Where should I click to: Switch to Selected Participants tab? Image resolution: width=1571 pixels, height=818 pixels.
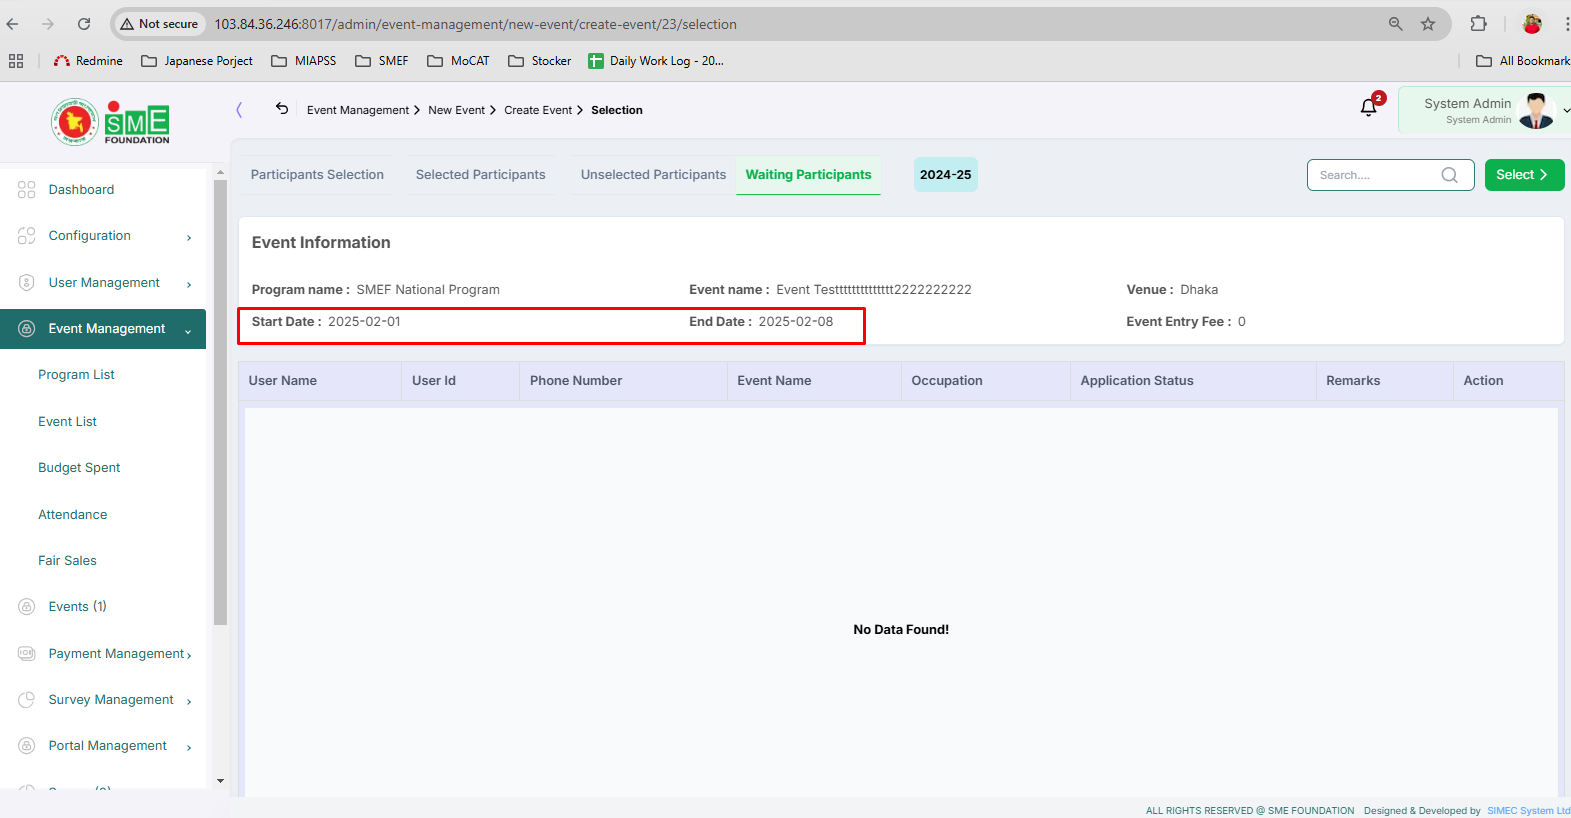click(481, 175)
